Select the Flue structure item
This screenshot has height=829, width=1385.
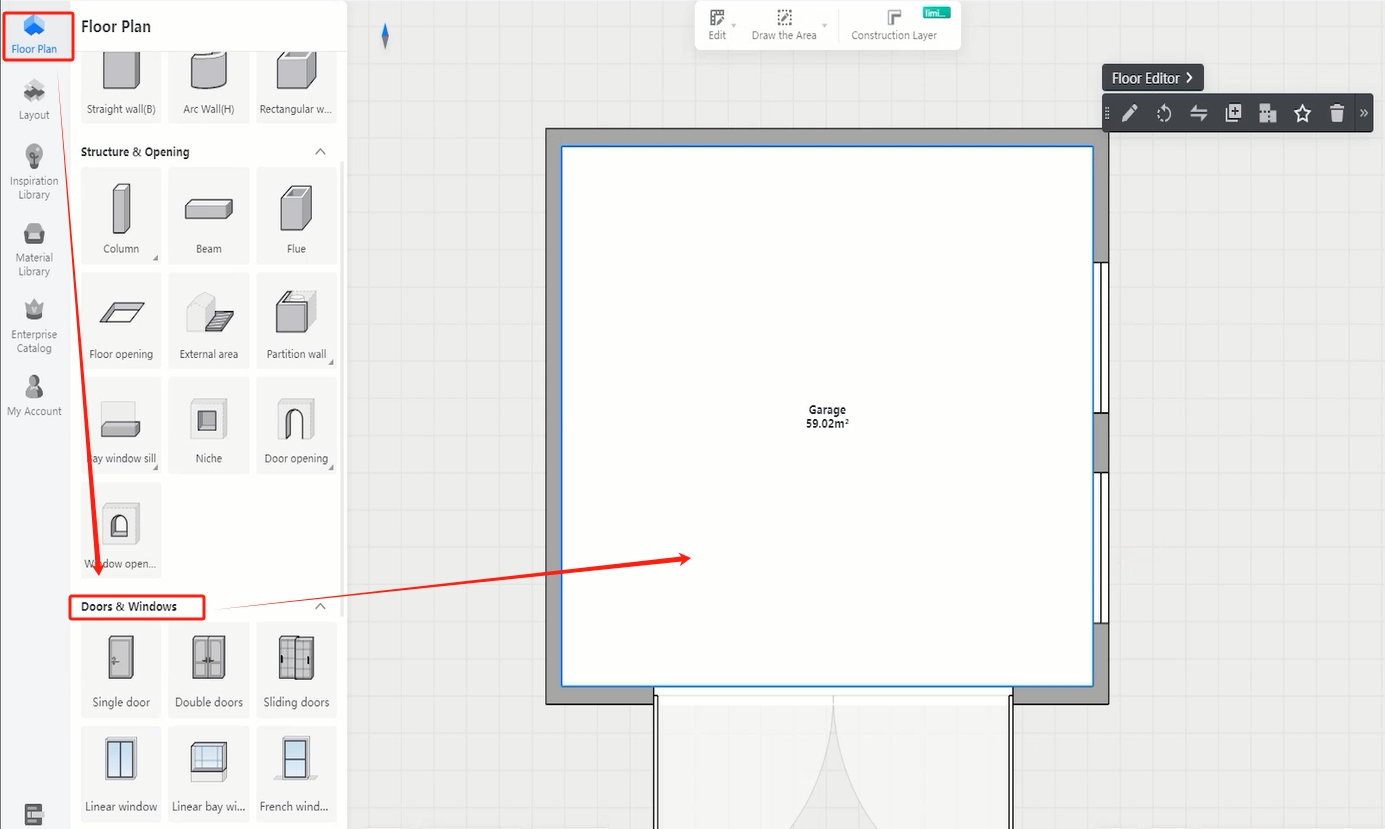296,215
